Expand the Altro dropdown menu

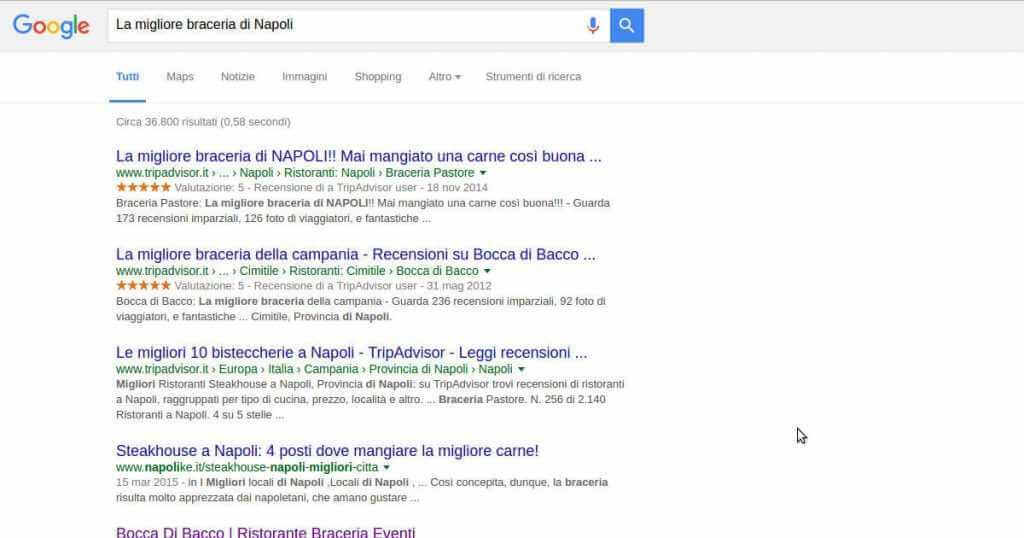[445, 76]
